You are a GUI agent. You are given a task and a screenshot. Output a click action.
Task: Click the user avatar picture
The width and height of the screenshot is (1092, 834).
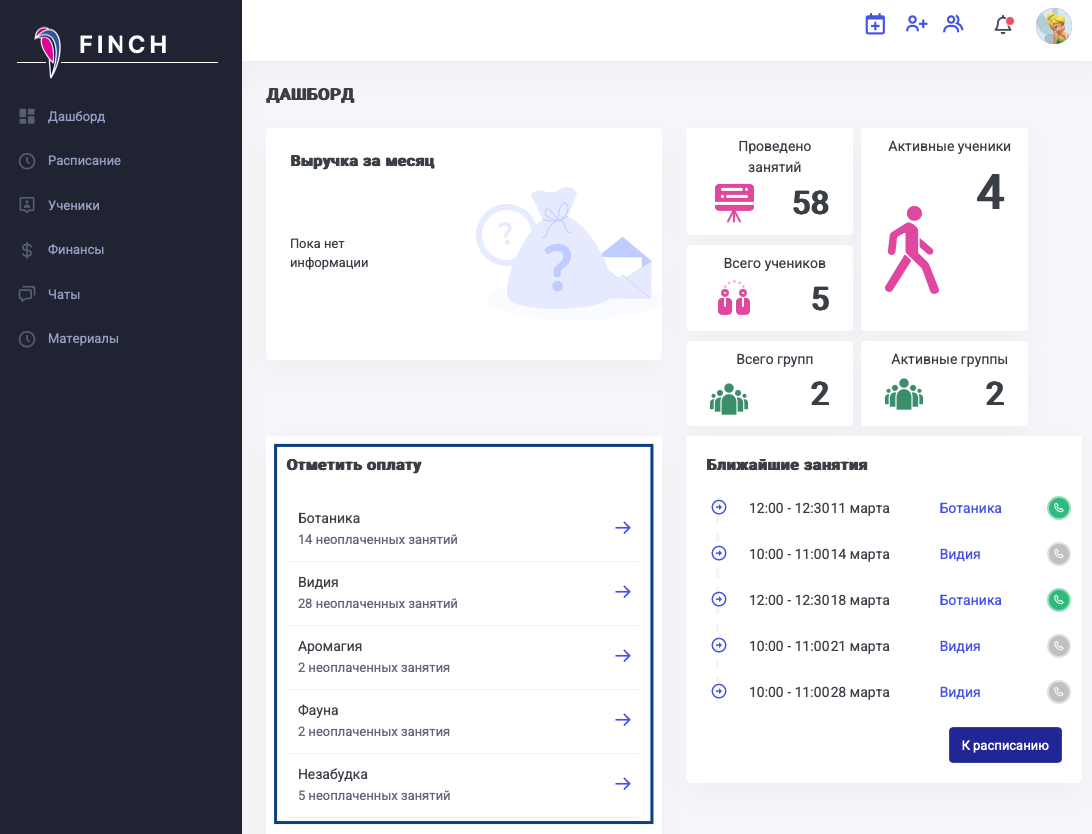[1053, 26]
